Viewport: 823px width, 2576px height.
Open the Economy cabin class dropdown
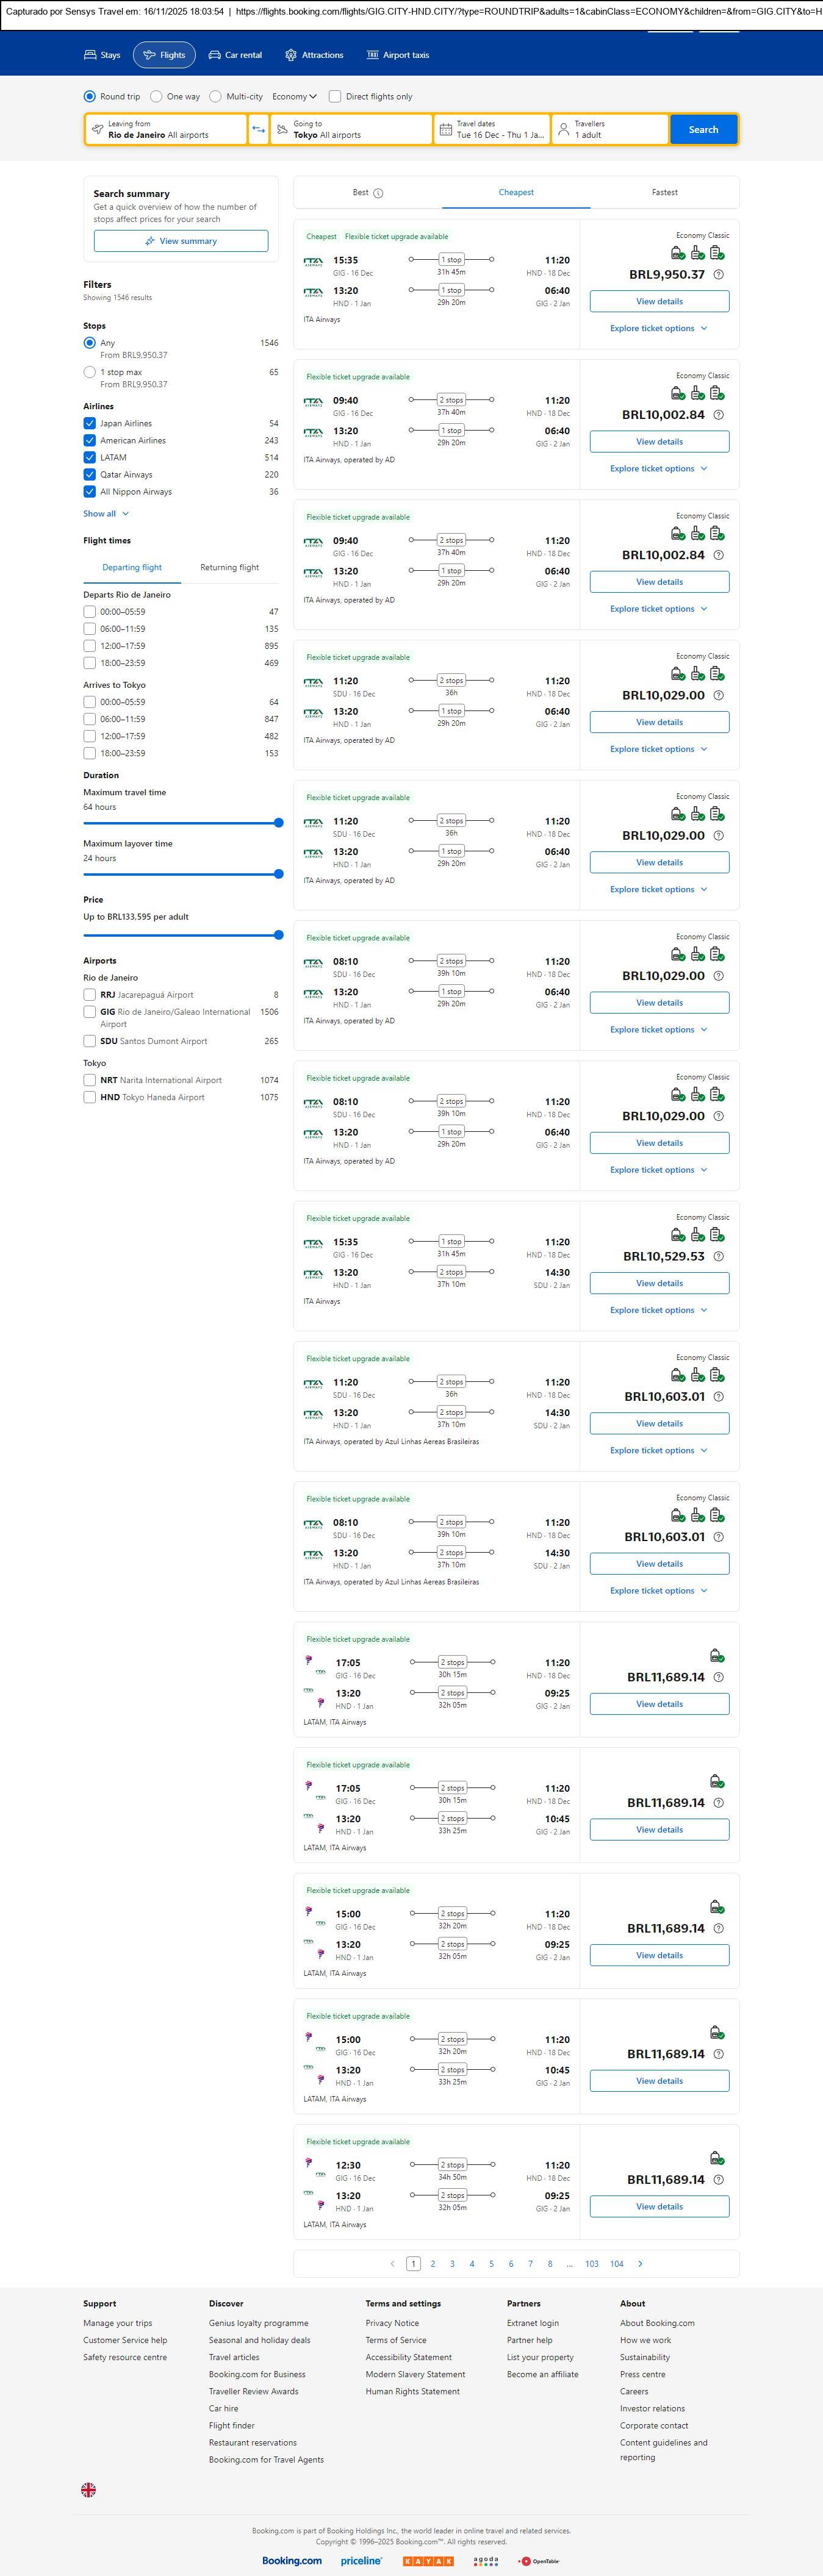pos(294,97)
